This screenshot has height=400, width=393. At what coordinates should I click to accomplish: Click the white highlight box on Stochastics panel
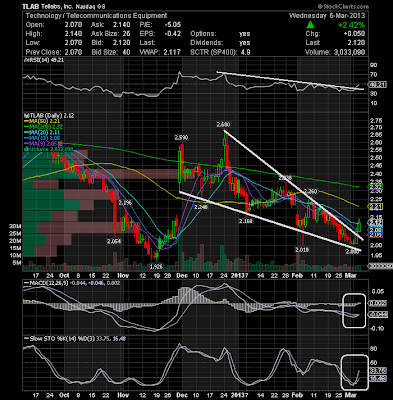(x=355, y=372)
